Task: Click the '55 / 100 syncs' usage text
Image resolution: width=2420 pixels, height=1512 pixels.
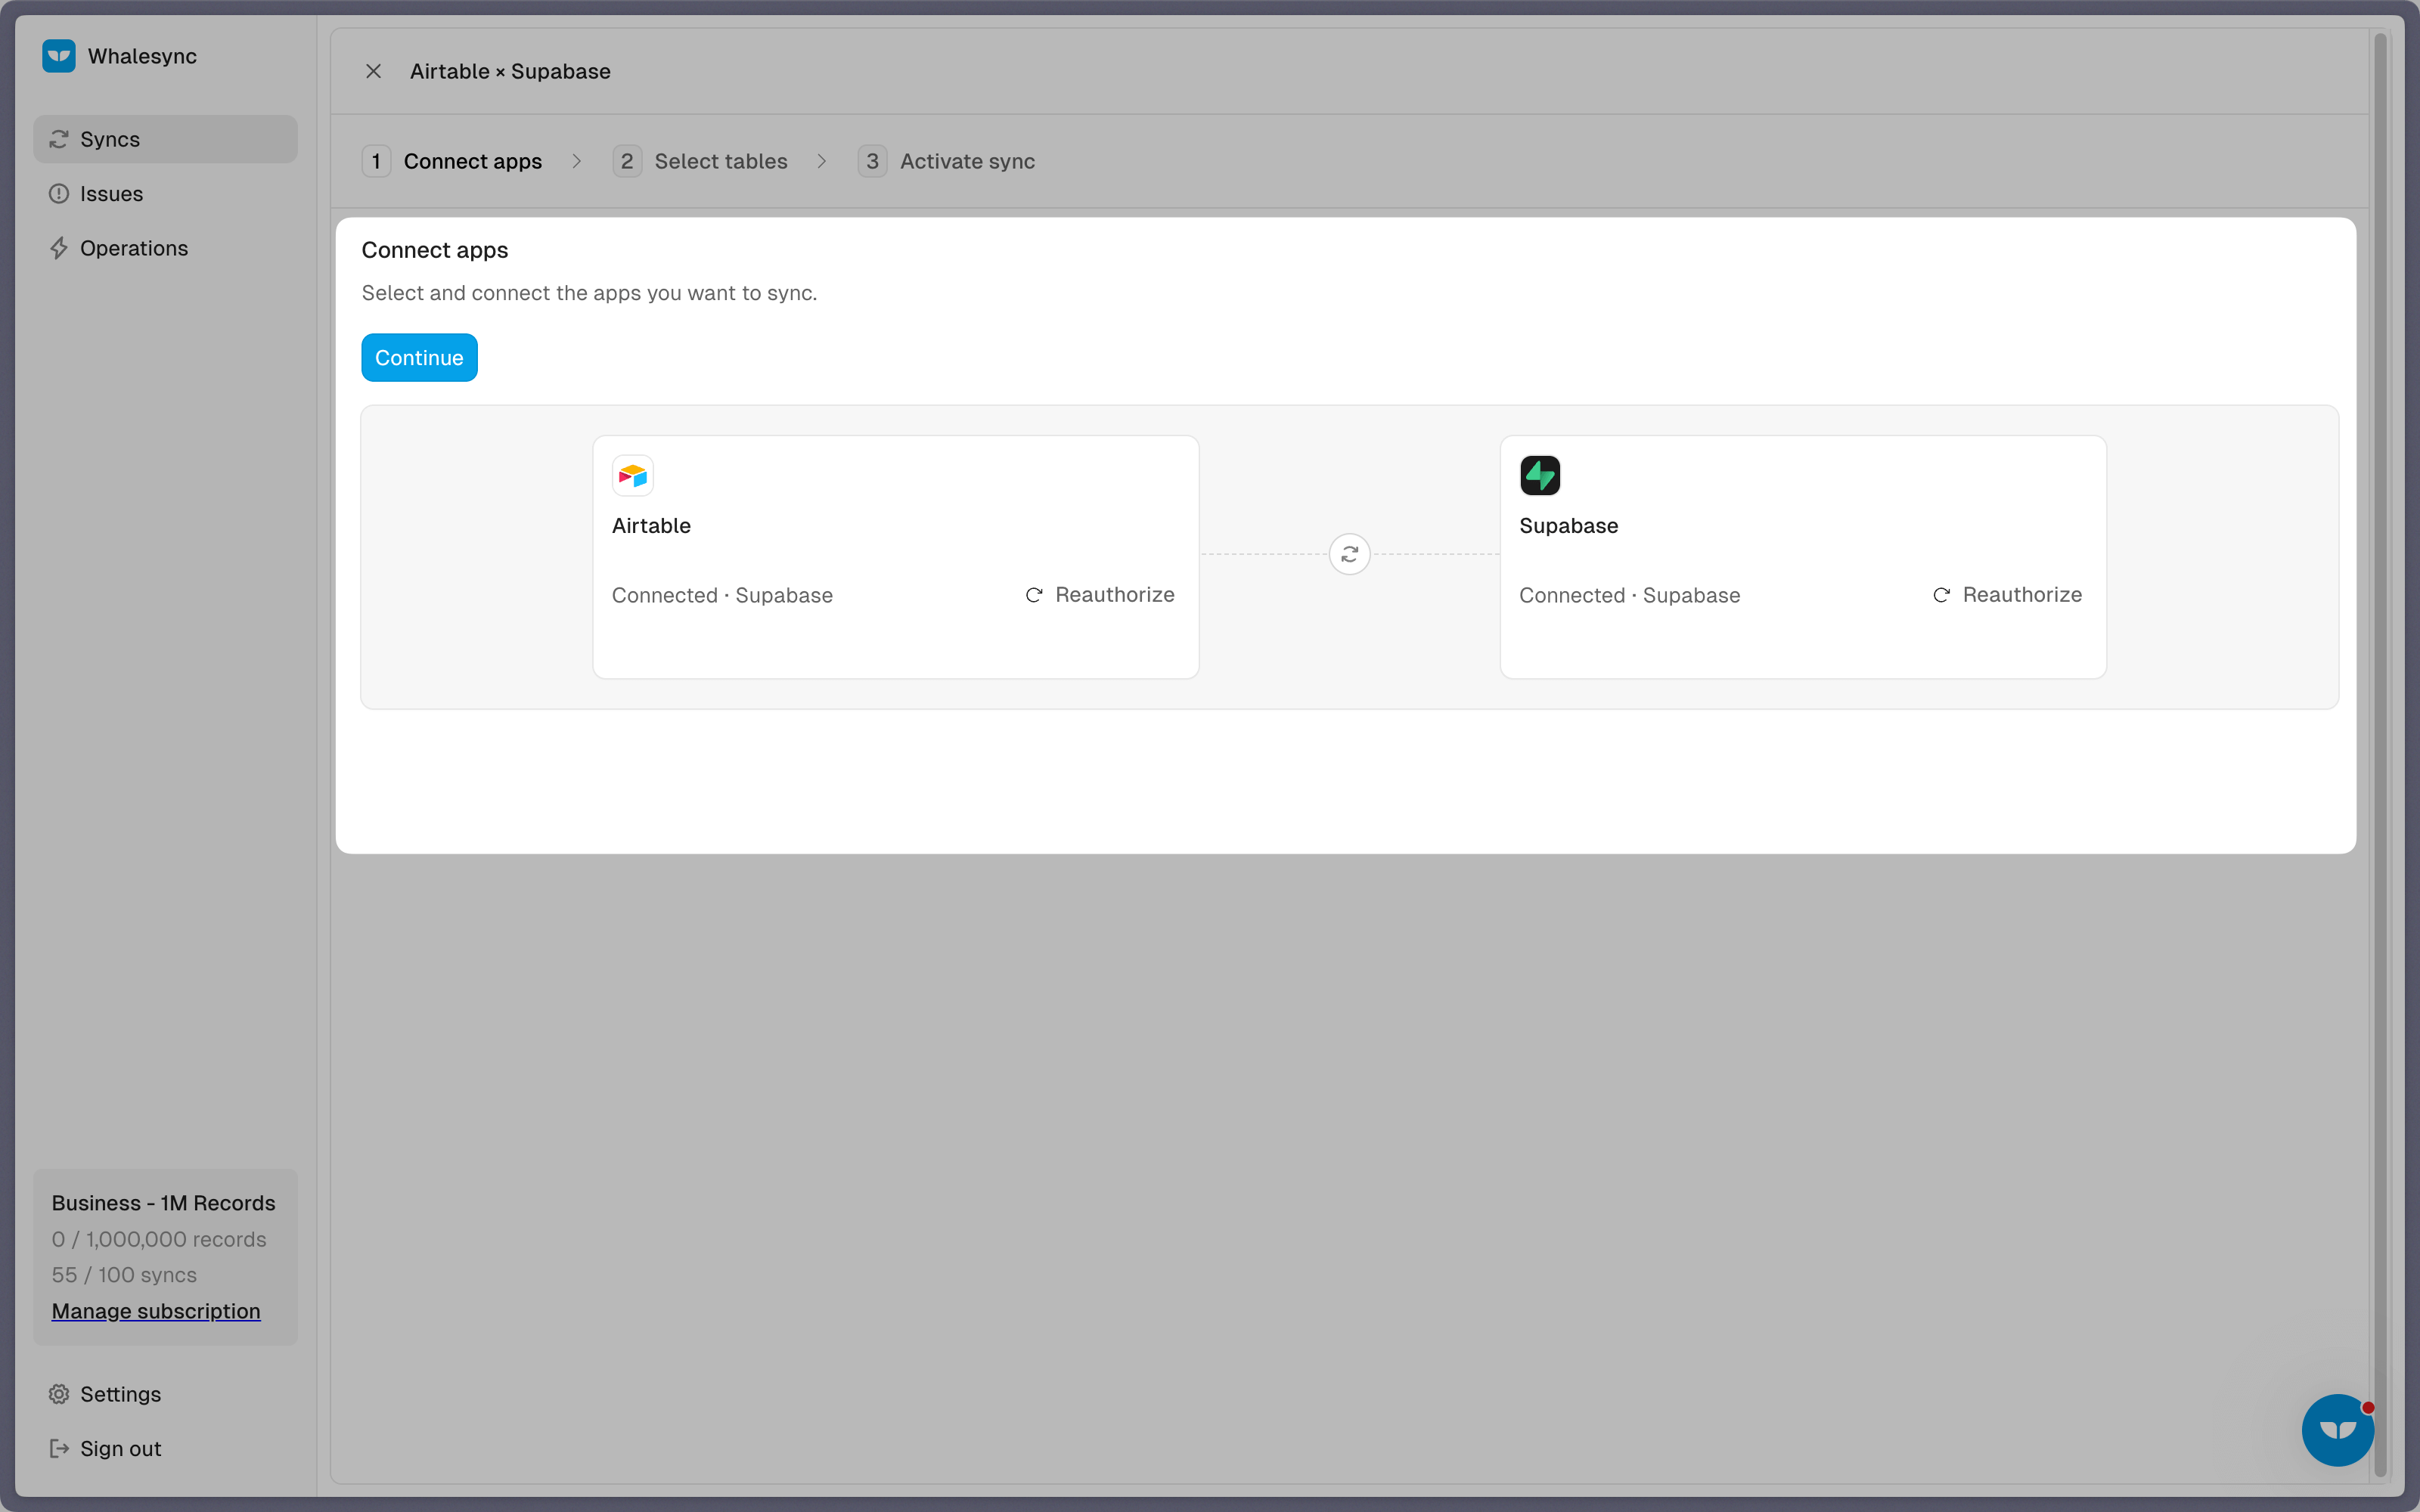Action: pyautogui.click(x=124, y=1275)
